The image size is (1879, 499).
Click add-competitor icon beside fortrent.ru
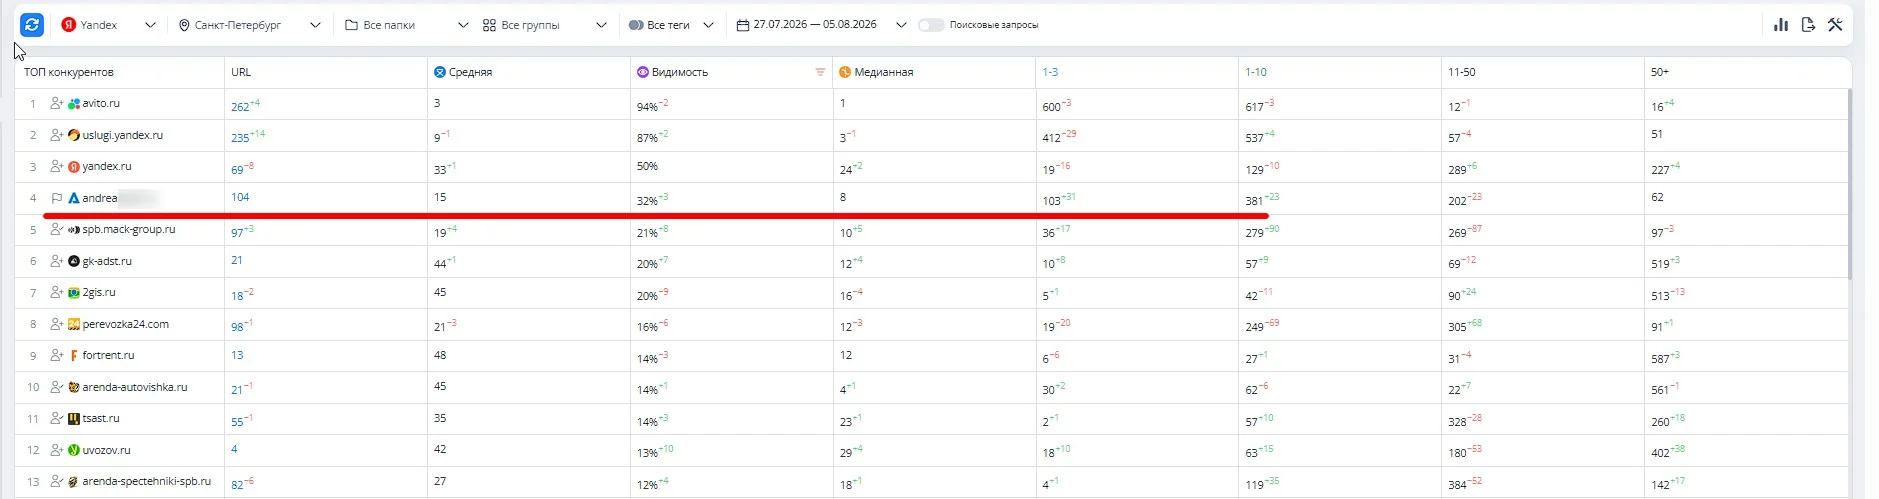click(x=57, y=355)
